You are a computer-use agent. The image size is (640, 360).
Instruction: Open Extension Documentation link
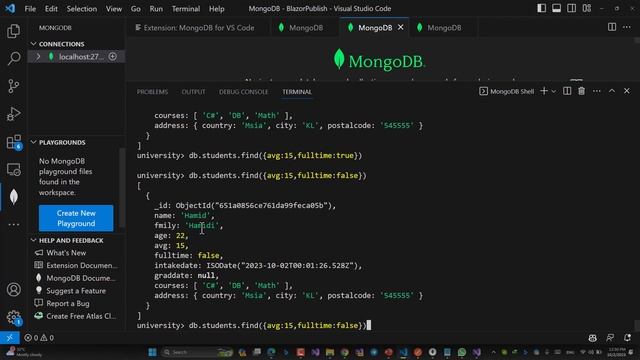pyautogui.click(x=82, y=265)
